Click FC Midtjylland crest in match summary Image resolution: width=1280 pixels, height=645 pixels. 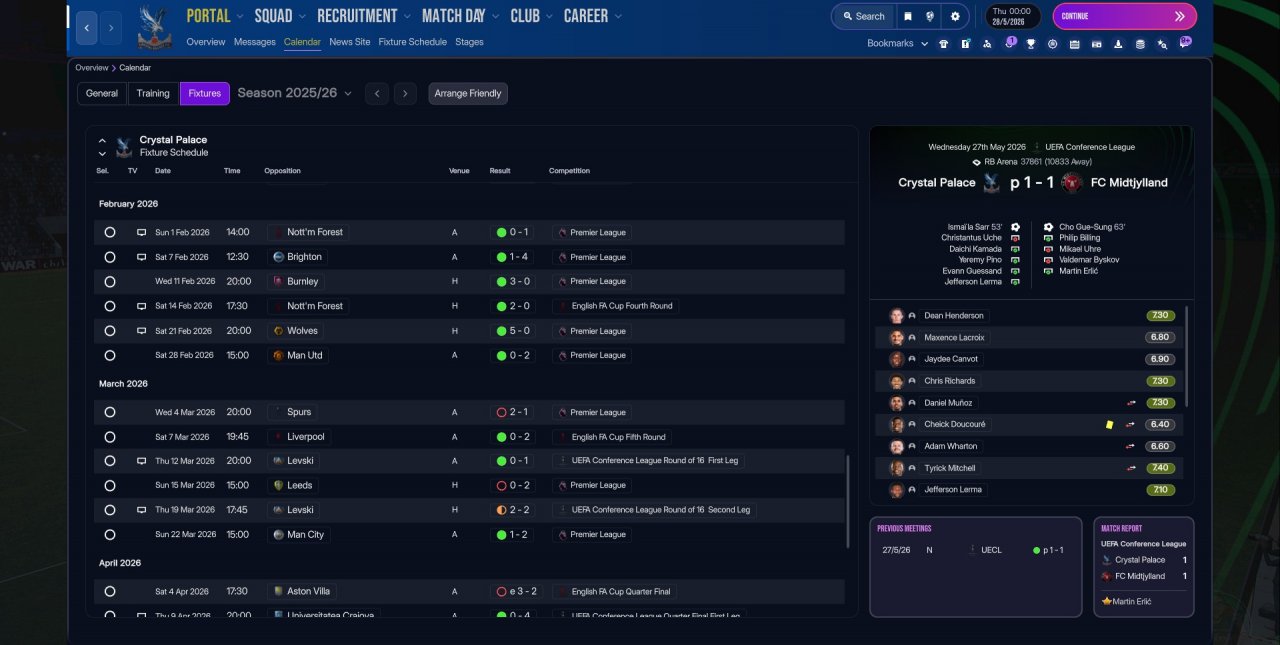[1072, 182]
